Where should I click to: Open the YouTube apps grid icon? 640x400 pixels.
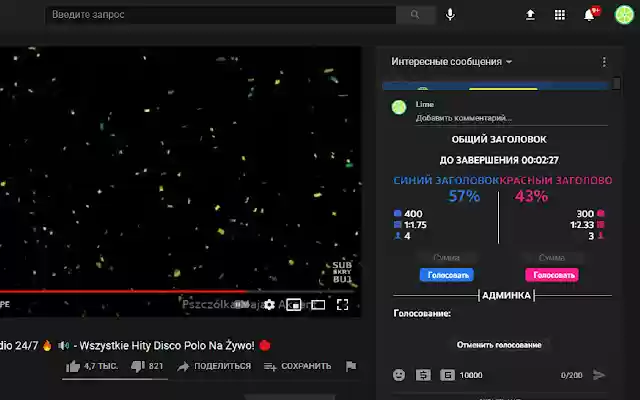[560, 15]
